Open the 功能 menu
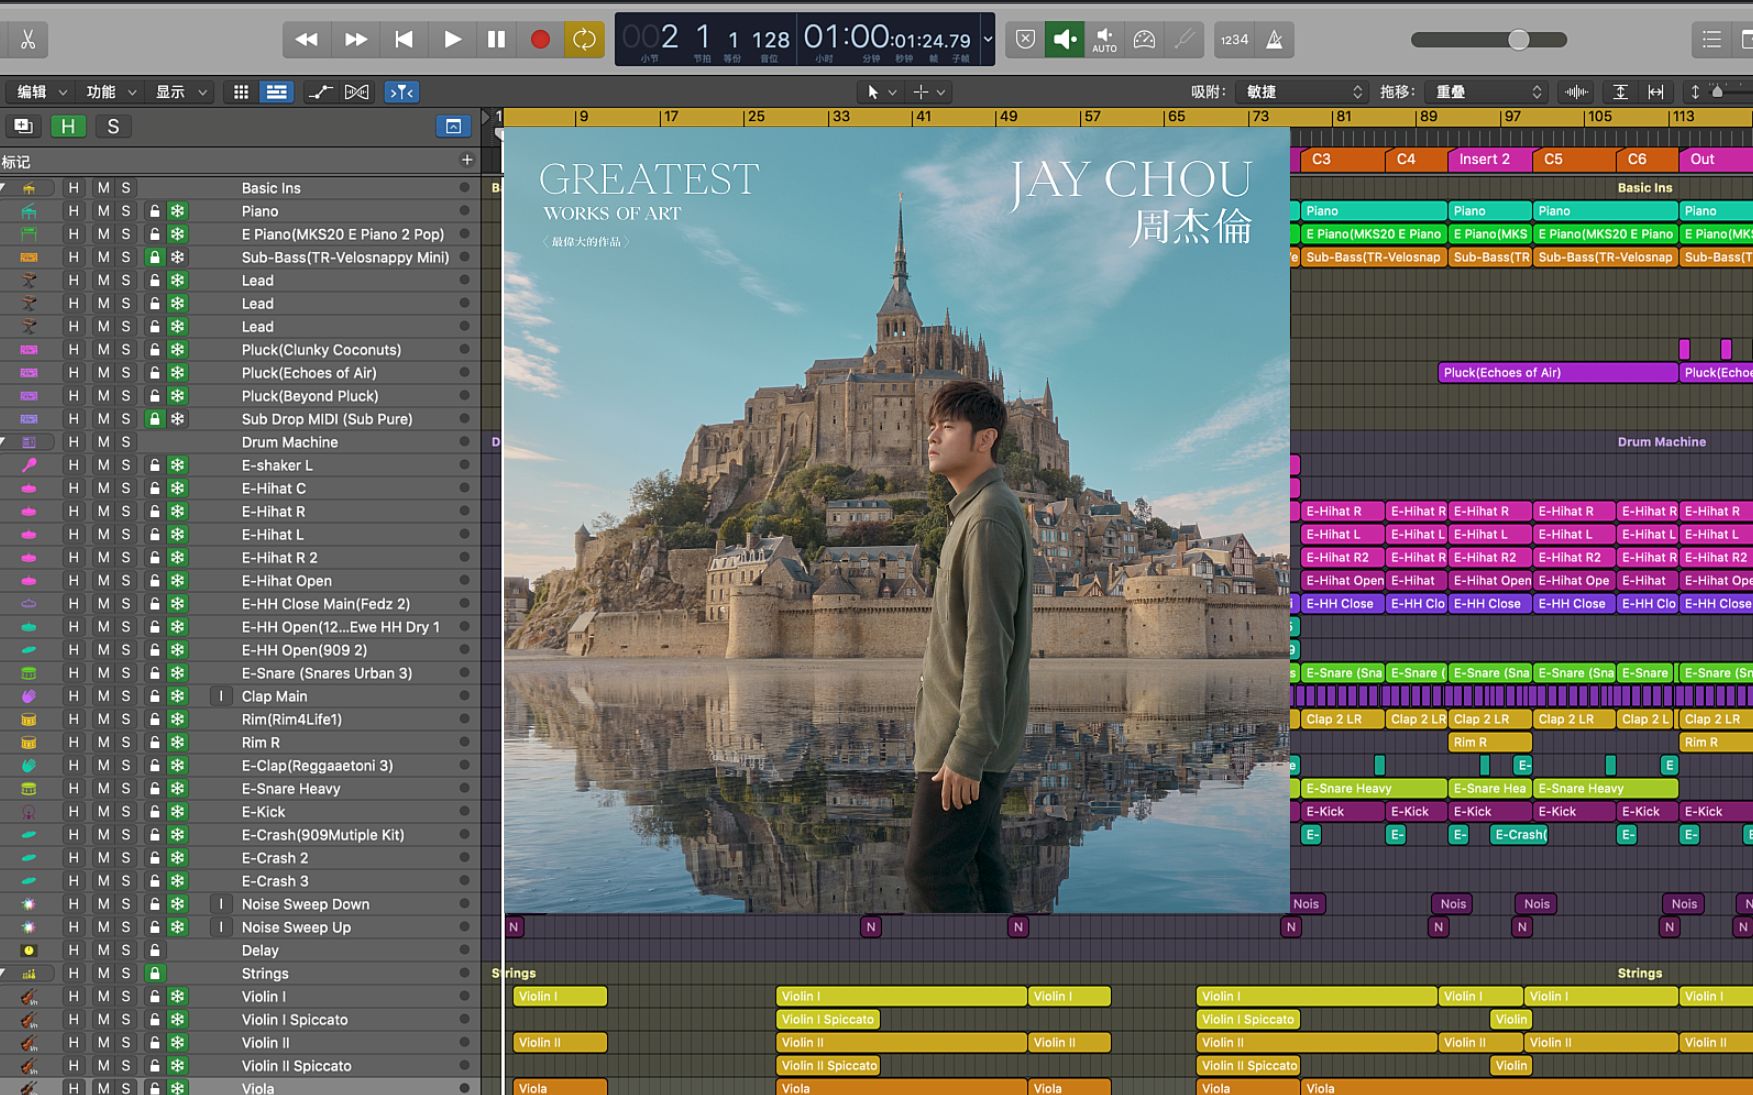Image resolution: width=1753 pixels, height=1095 pixels. click(x=110, y=92)
